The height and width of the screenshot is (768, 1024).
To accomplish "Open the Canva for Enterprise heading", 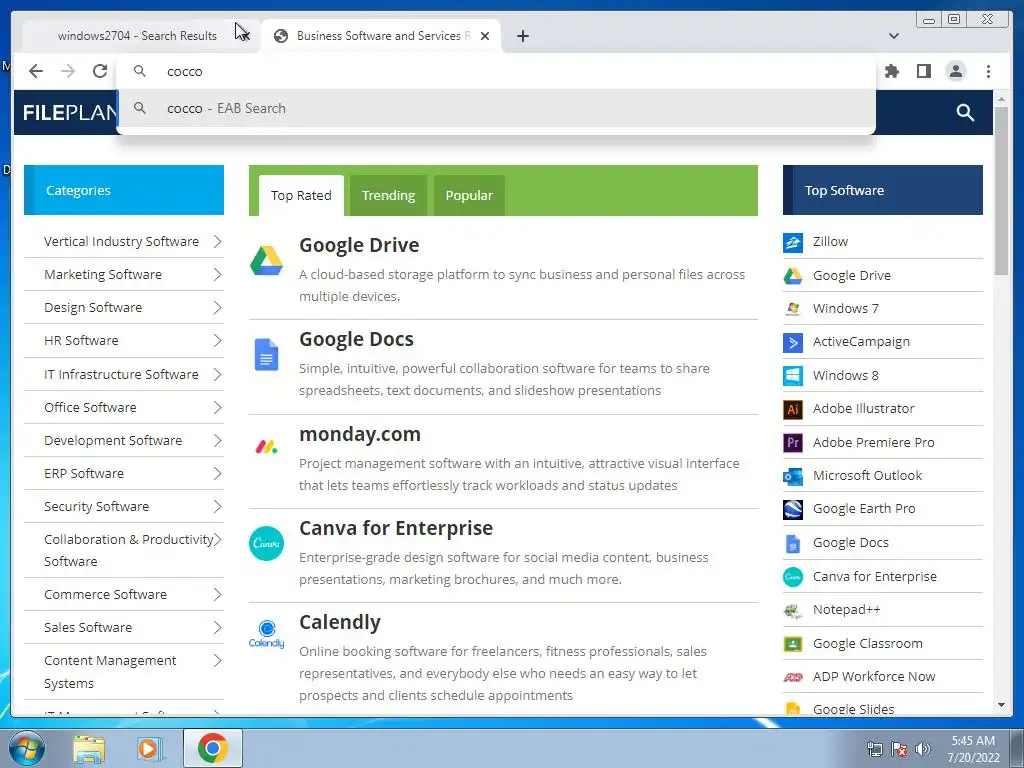I will coord(396,528).
